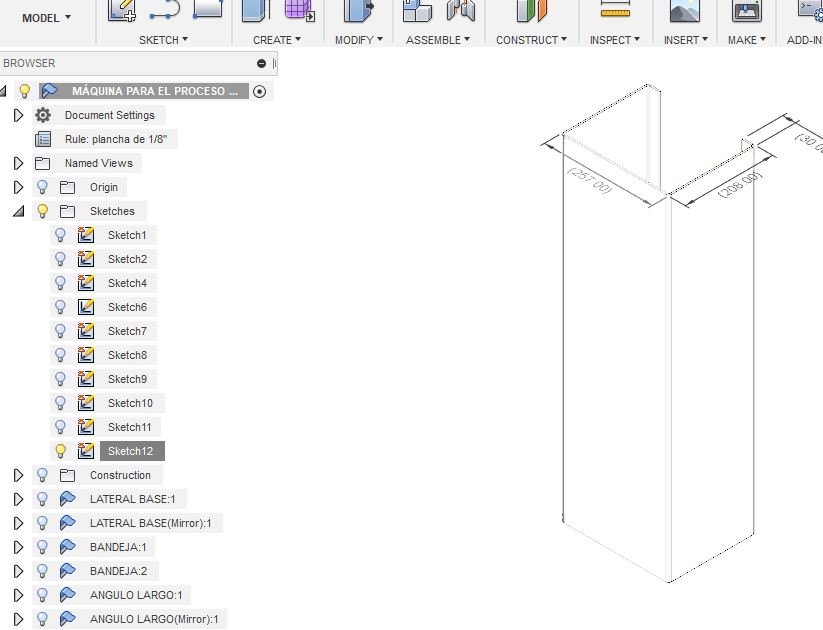The width and height of the screenshot is (823, 630).
Task: Click the ADD-INS menu
Action: (806, 40)
